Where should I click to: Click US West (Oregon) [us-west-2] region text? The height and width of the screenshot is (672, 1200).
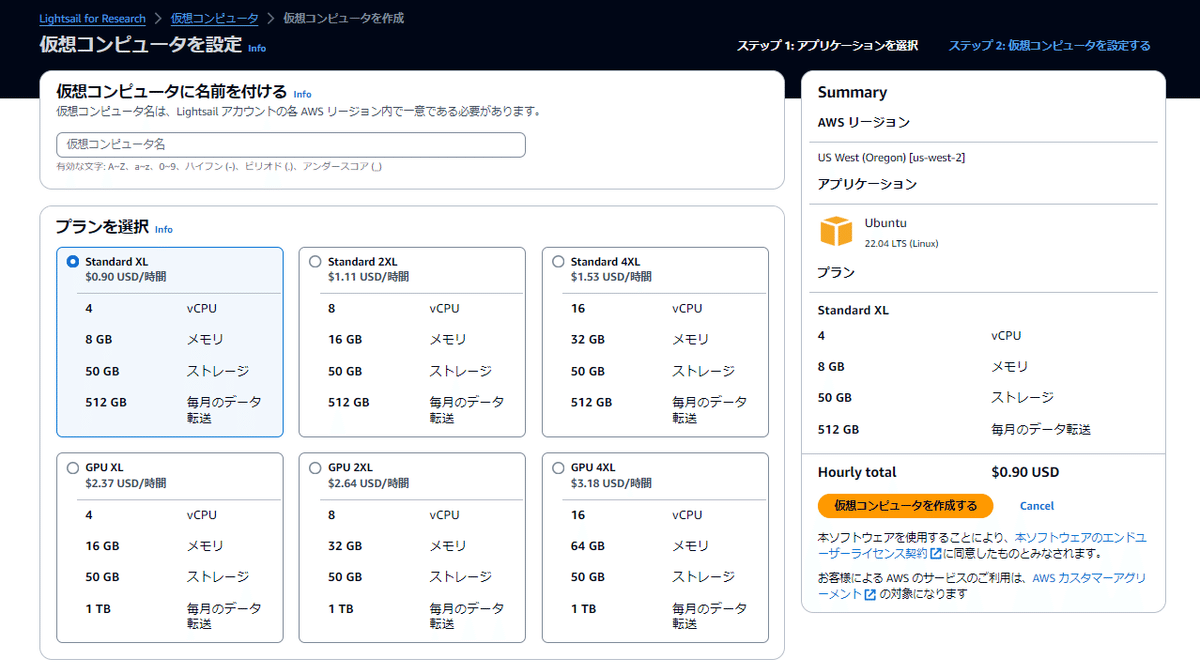click(891, 157)
